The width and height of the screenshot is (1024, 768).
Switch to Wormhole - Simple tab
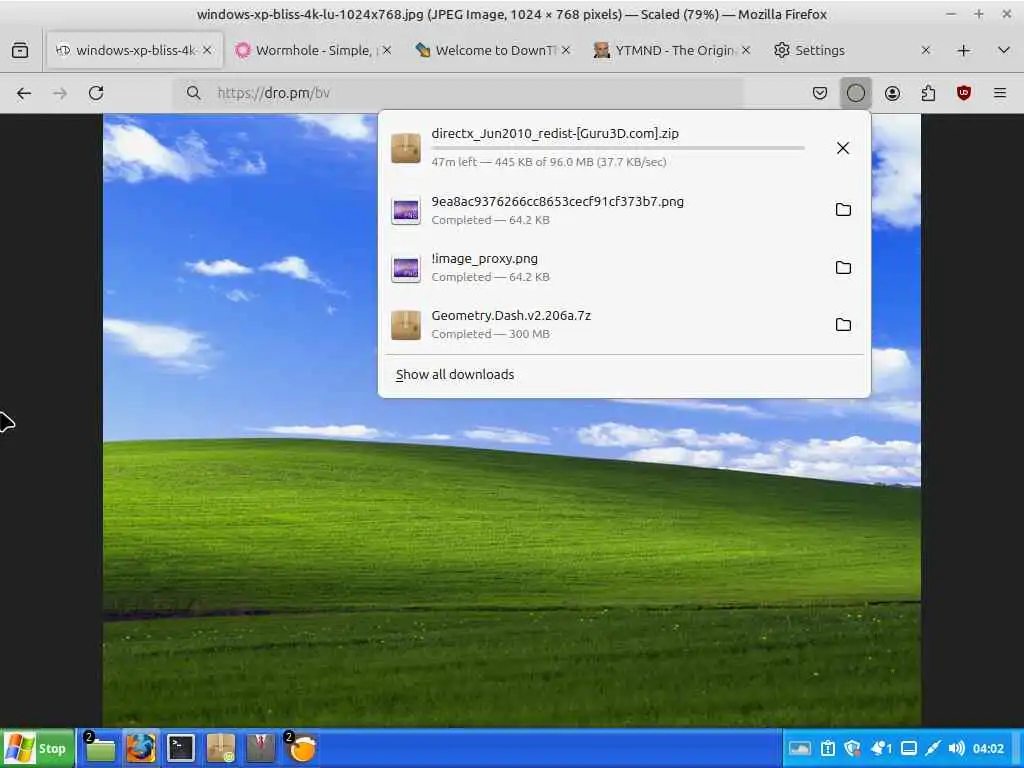pos(313,50)
